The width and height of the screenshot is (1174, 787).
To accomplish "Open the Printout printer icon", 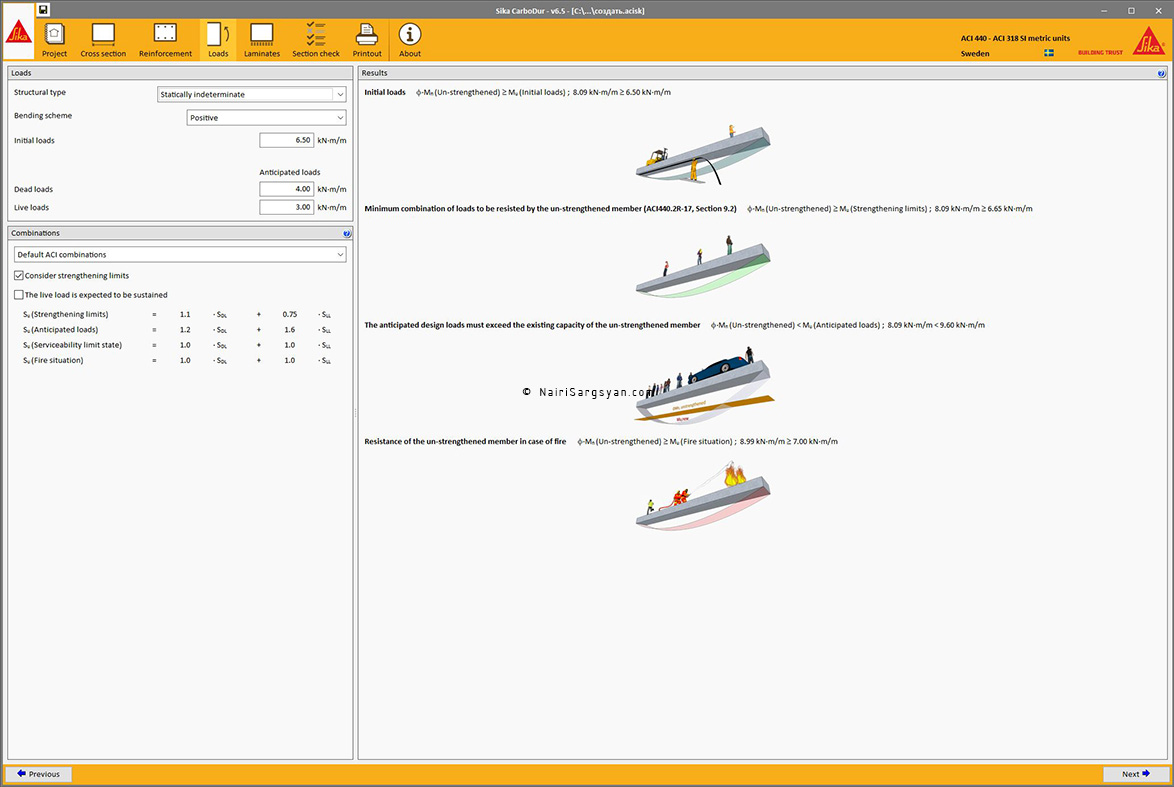I will [367, 34].
